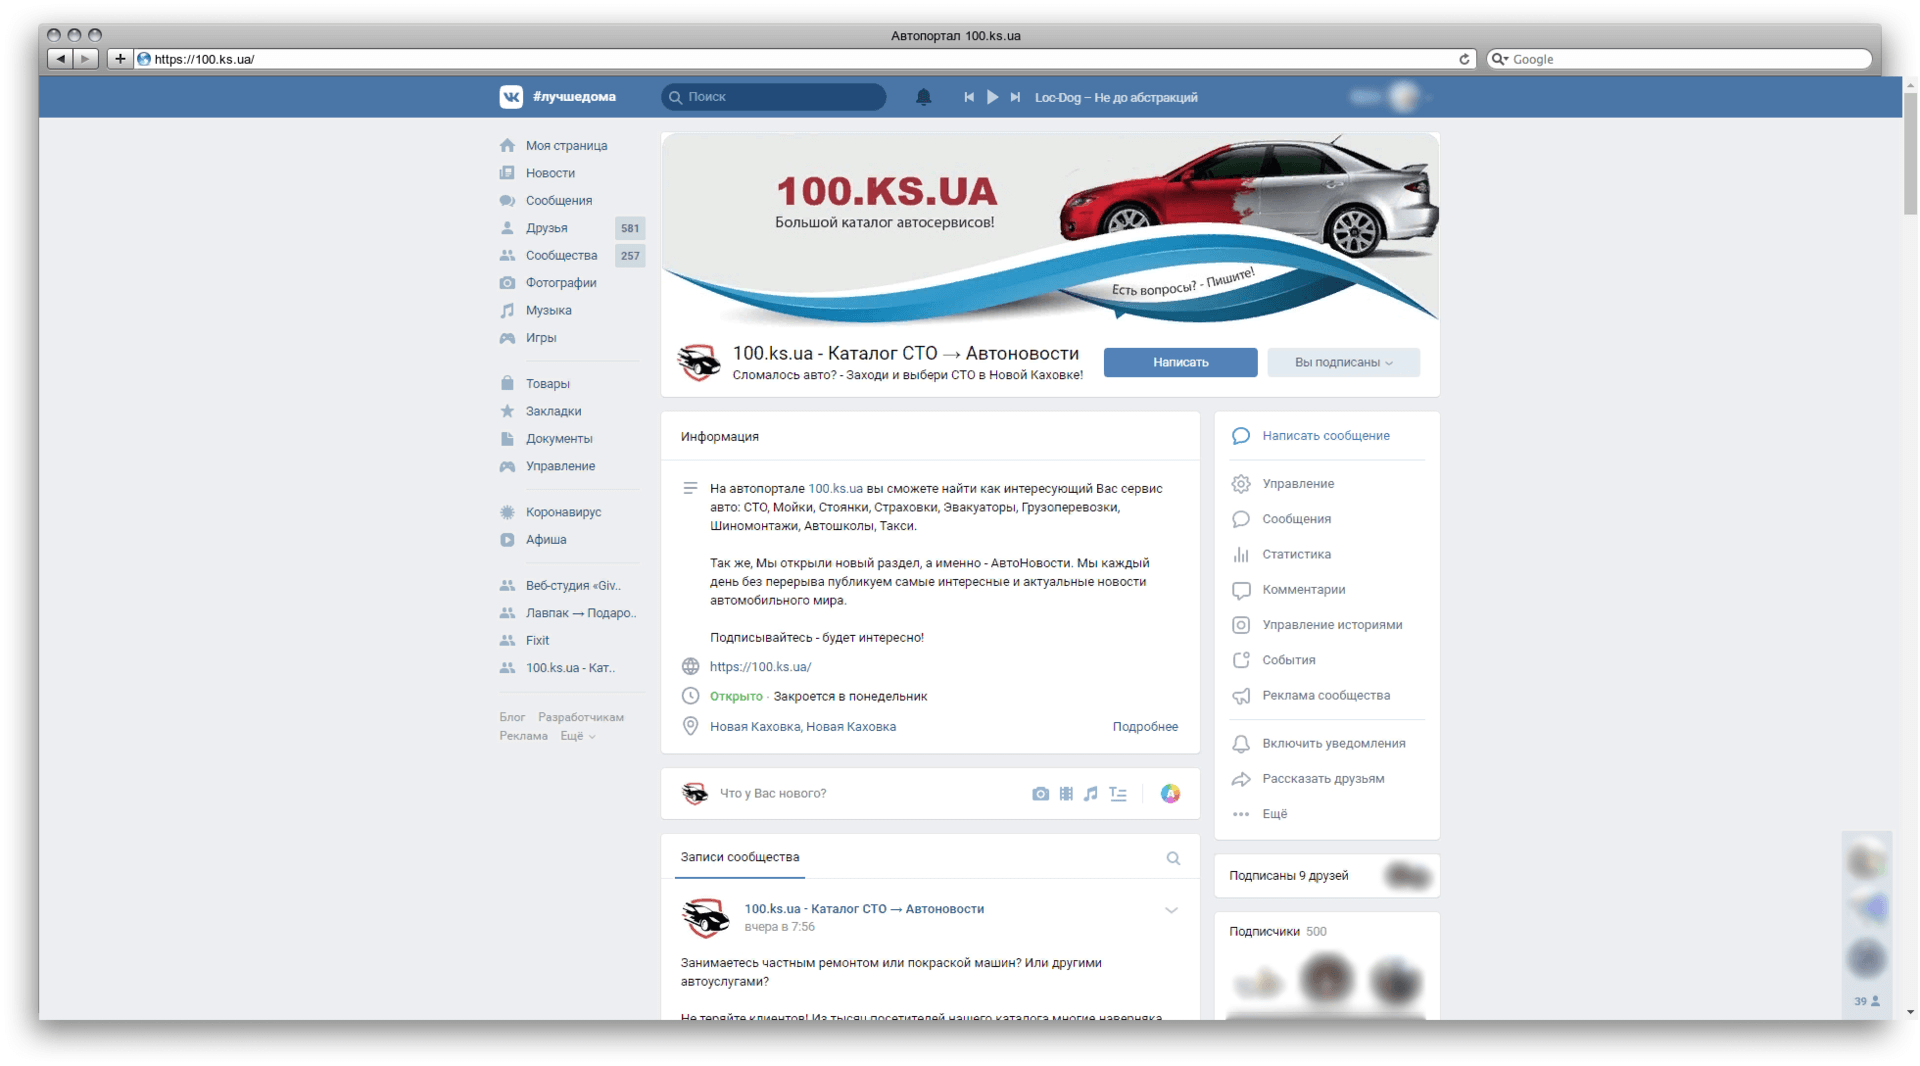1920x1066 pixels.
Task: Click the VK search field
Action: point(773,97)
